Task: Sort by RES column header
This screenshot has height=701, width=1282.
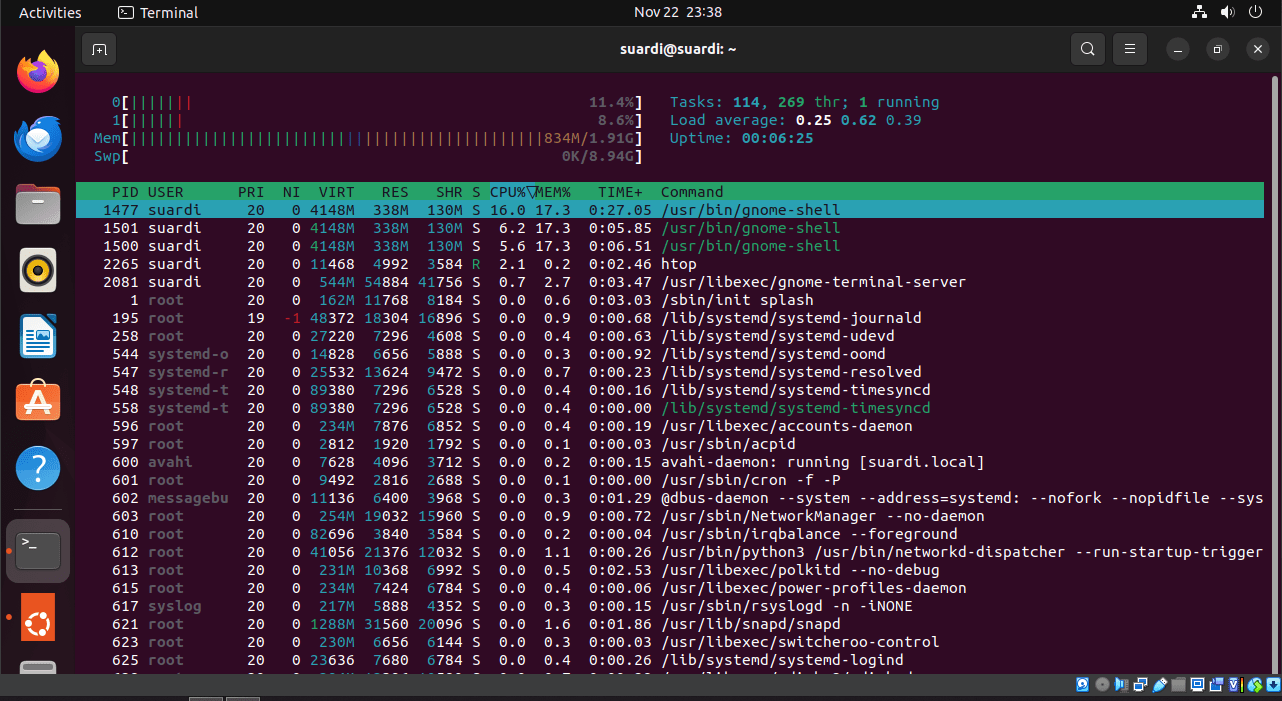Action: (395, 192)
